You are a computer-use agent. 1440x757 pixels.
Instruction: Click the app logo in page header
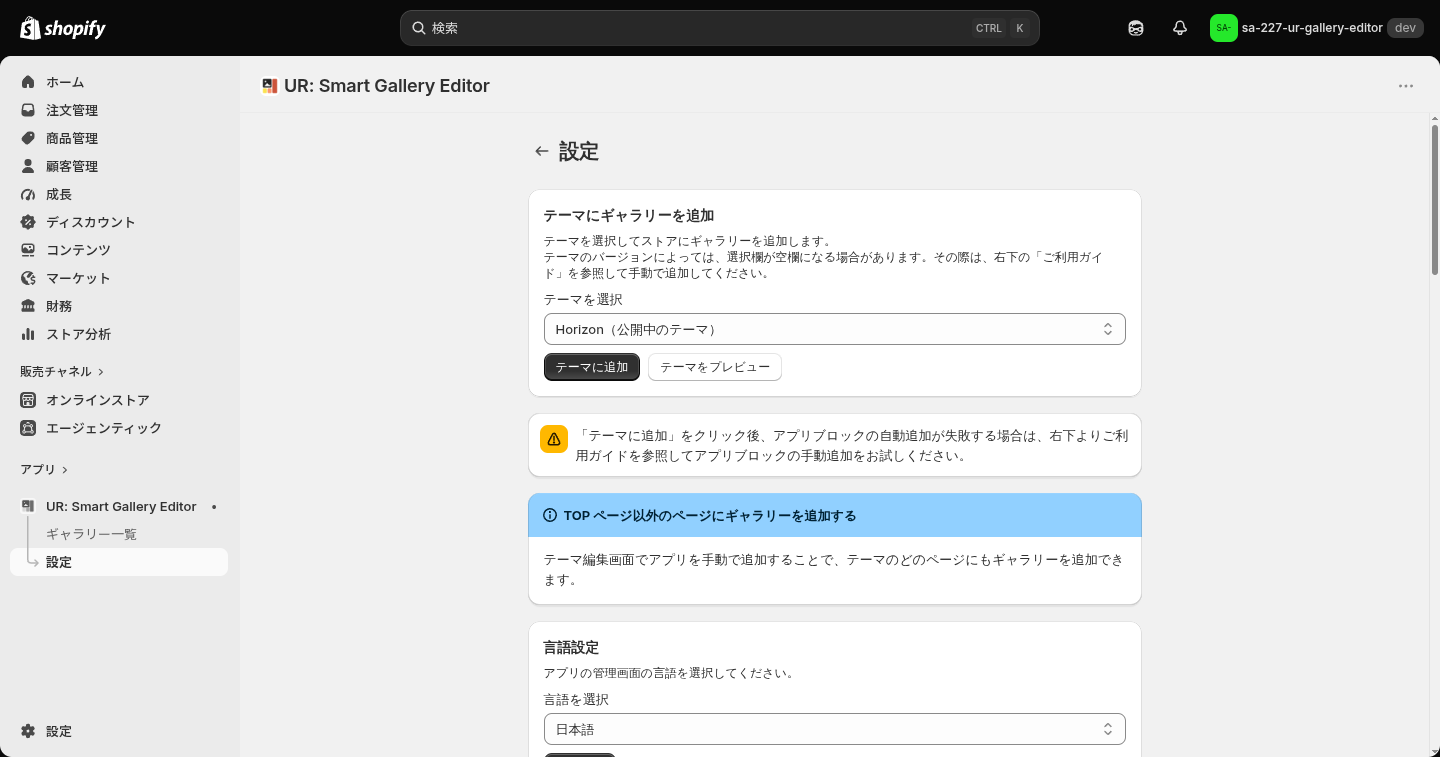click(269, 86)
